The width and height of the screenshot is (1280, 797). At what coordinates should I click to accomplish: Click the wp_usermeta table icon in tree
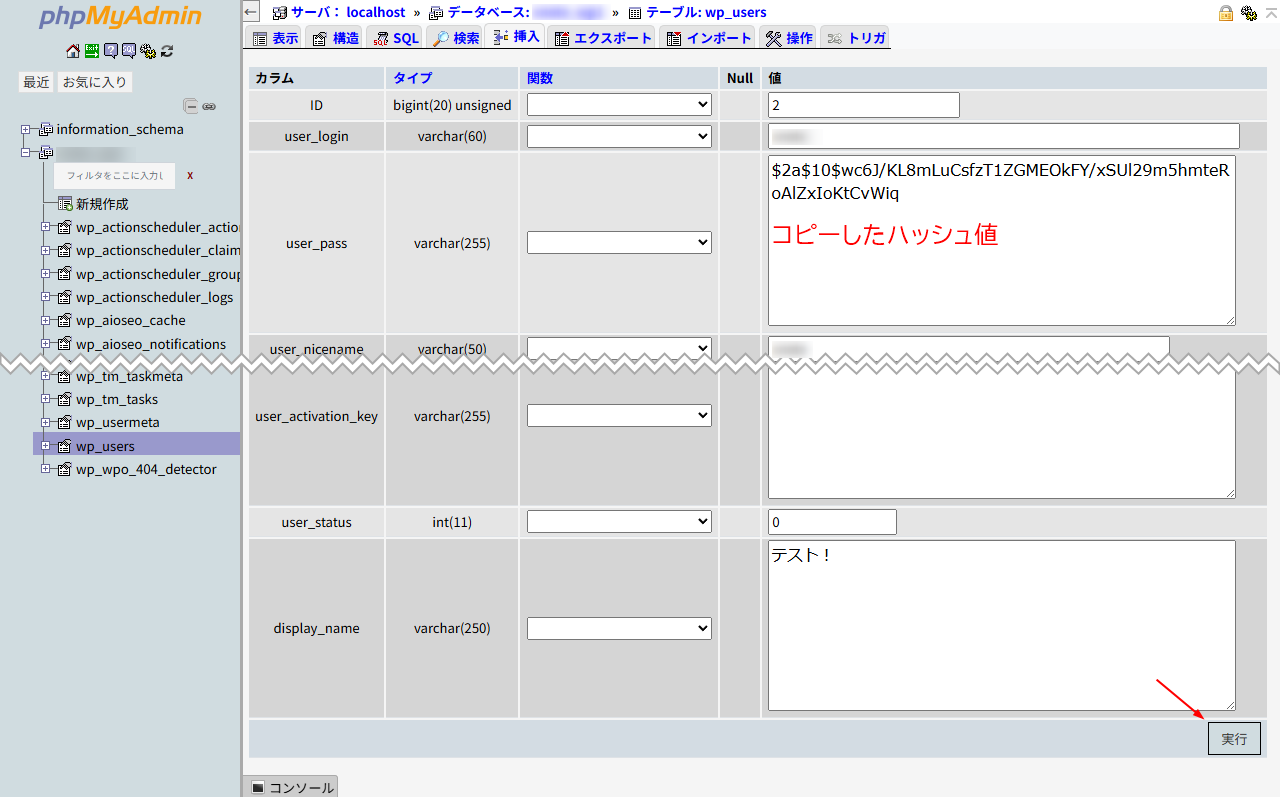(65, 422)
